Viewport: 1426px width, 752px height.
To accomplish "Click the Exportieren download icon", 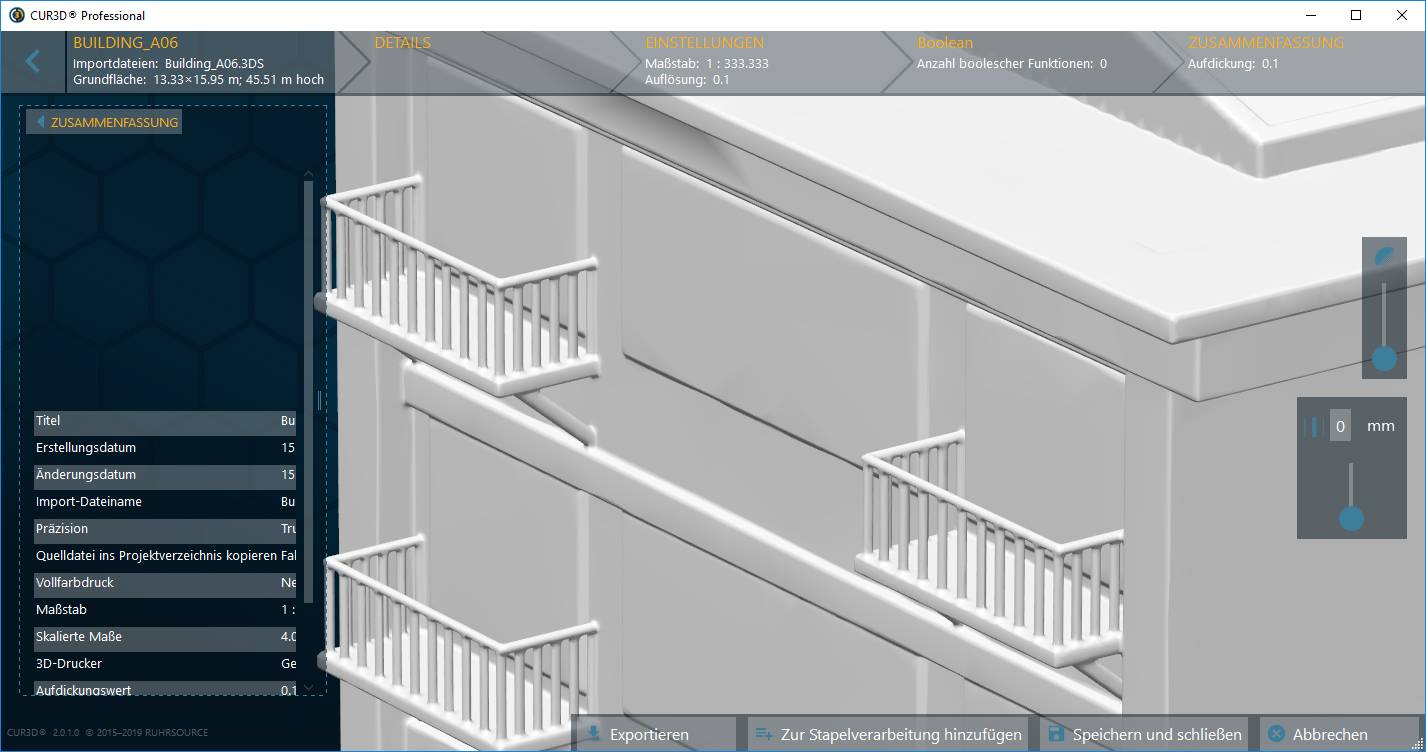I will pos(594,733).
